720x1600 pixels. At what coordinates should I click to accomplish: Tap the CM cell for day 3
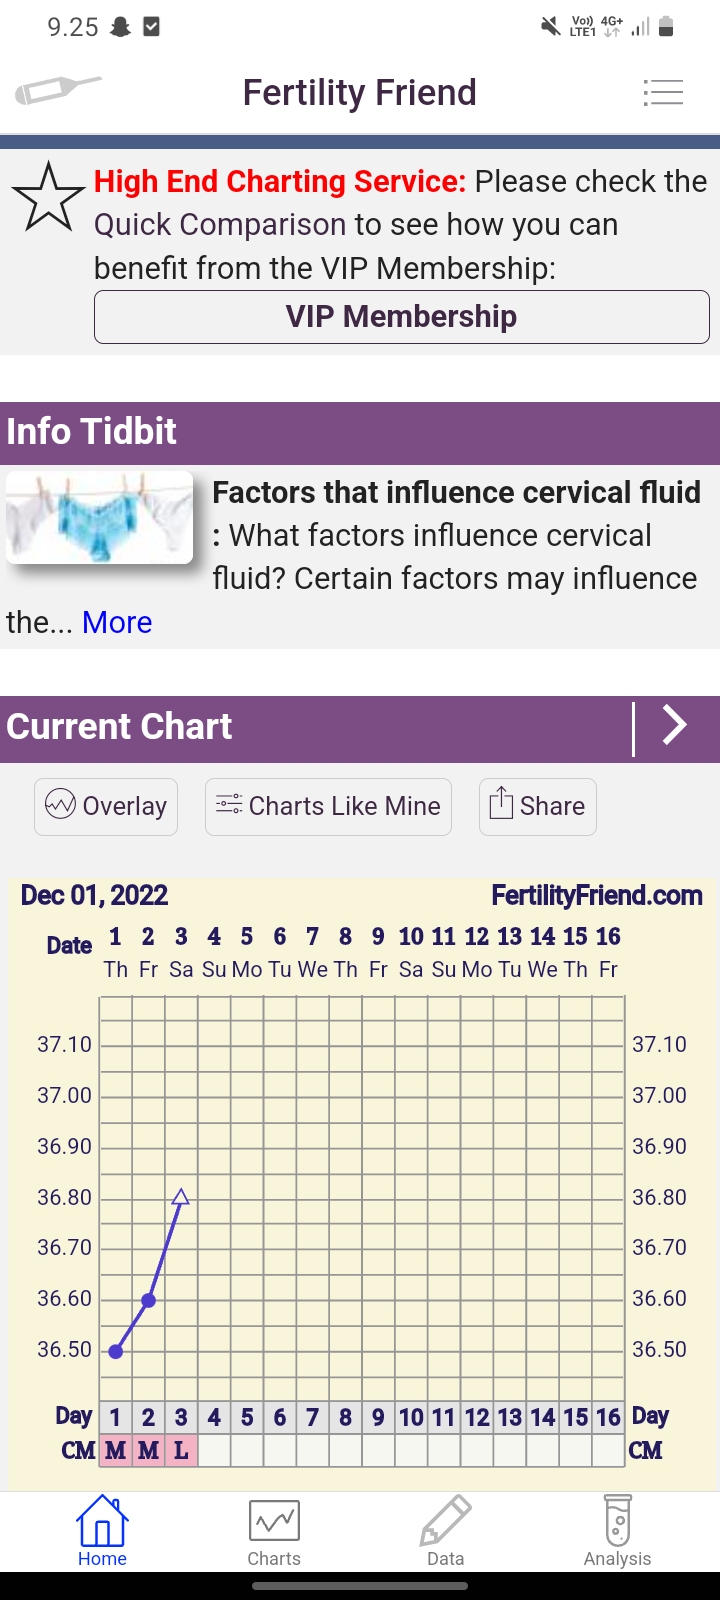[181, 1450]
